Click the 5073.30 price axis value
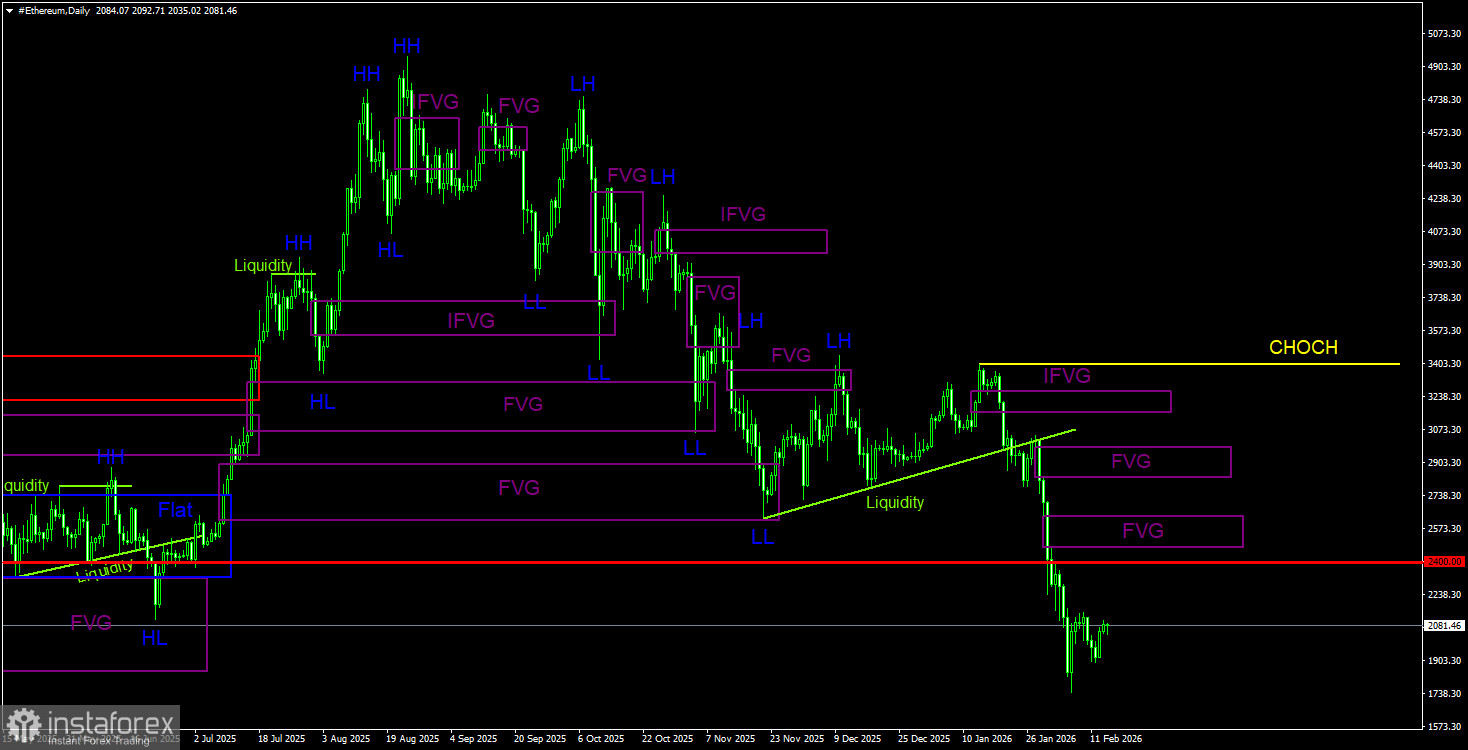The image size is (1468, 750). tap(1445, 34)
